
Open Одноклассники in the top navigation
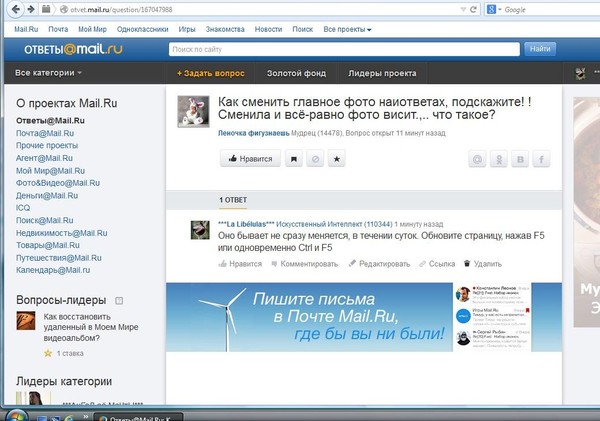point(142,29)
